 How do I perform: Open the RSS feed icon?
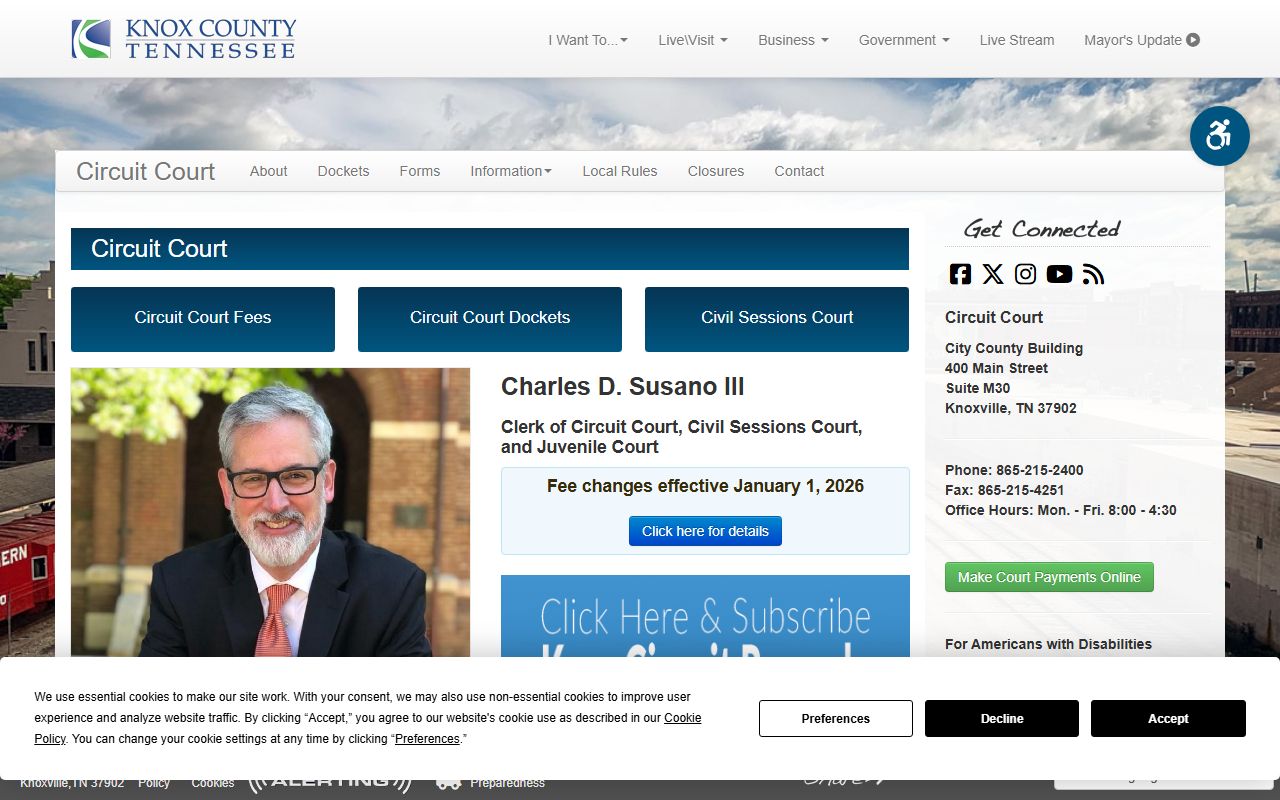(1093, 274)
